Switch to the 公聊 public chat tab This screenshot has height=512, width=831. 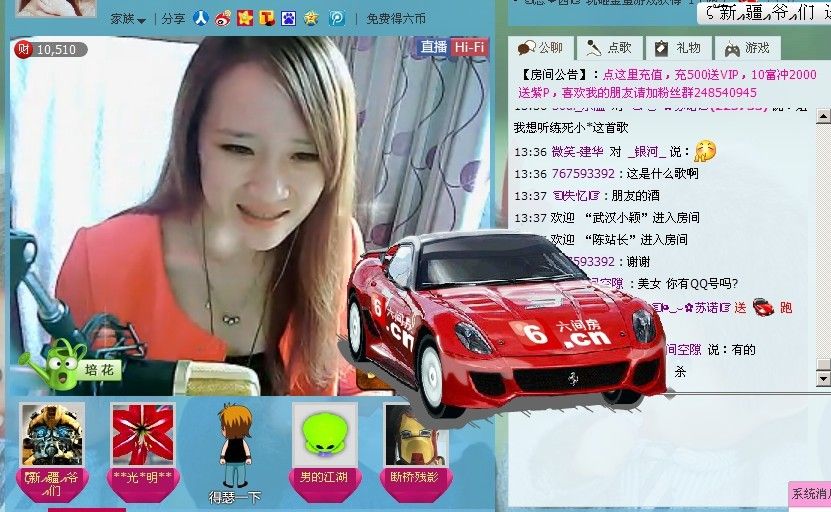click(x=541, y=48)
